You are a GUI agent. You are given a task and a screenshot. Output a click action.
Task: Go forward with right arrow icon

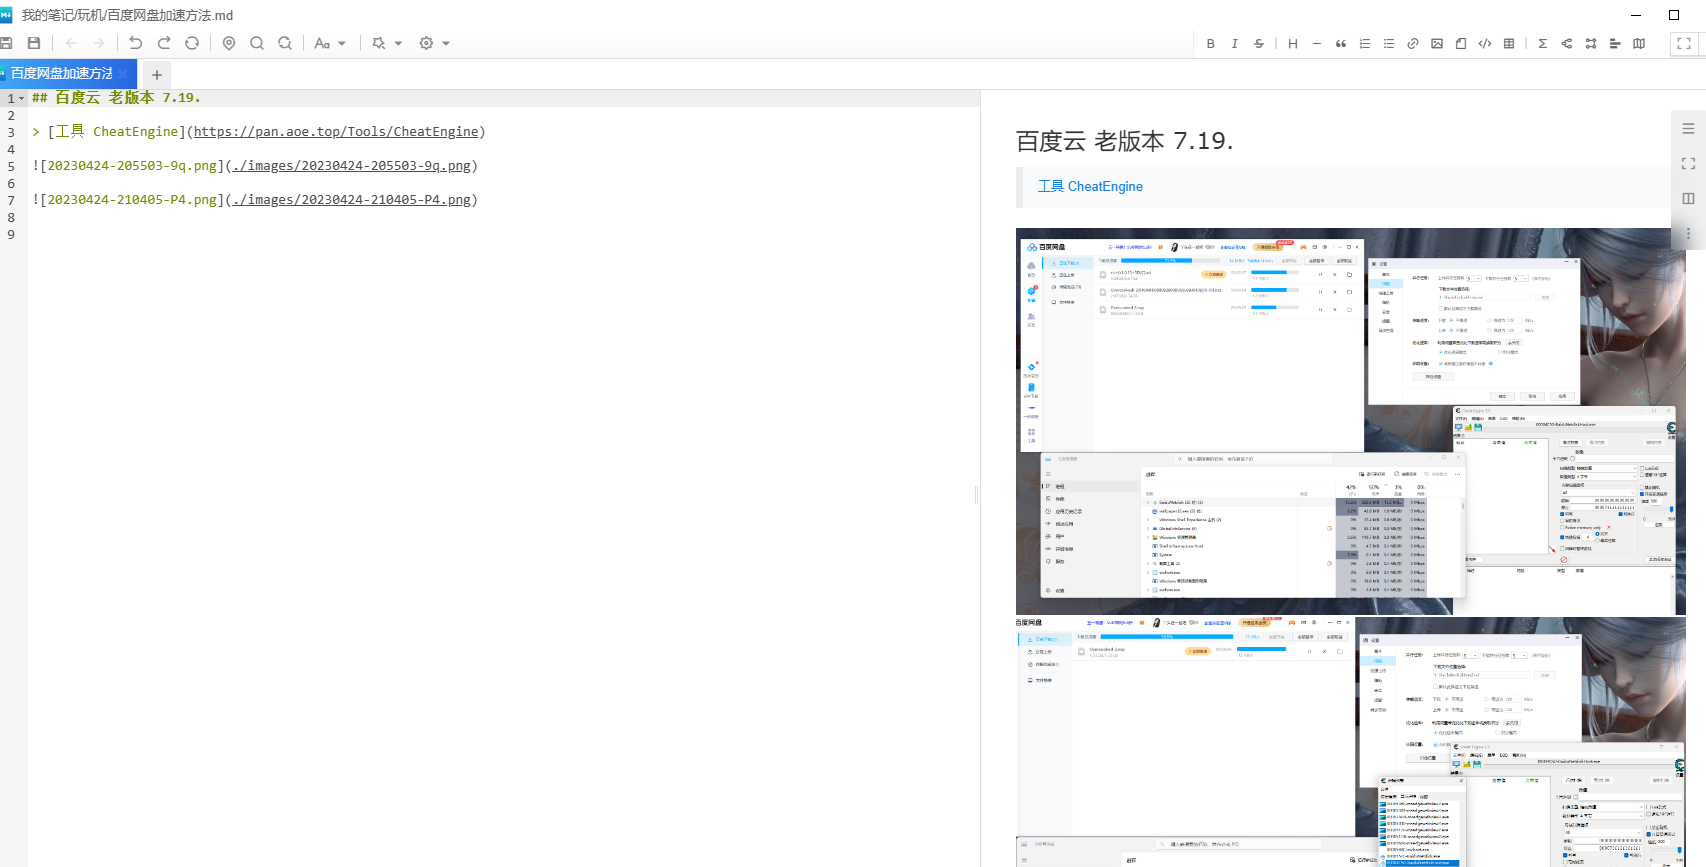[x=98, y=43]
